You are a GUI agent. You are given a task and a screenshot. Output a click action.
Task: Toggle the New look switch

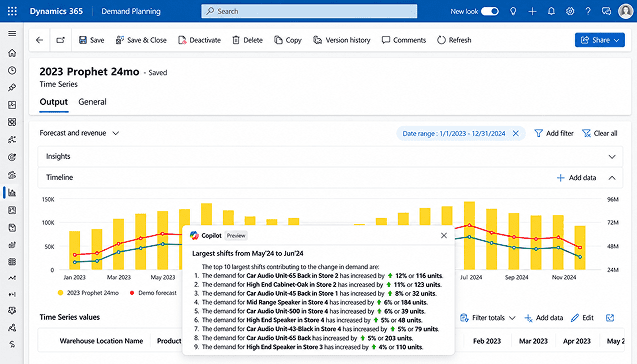click(x=490, y=11)
